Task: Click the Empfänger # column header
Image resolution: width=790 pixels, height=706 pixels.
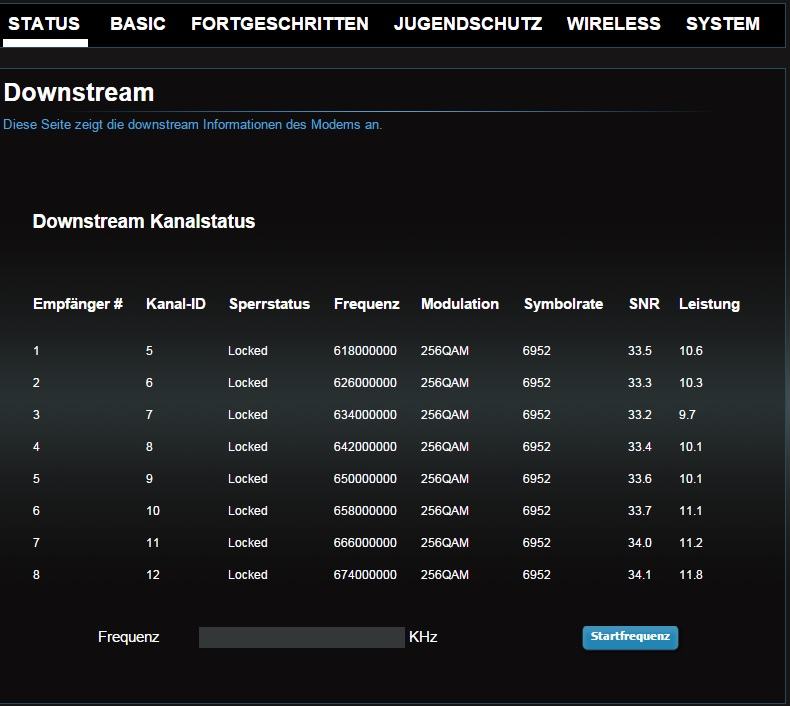Action: click(x=78, y=304)
